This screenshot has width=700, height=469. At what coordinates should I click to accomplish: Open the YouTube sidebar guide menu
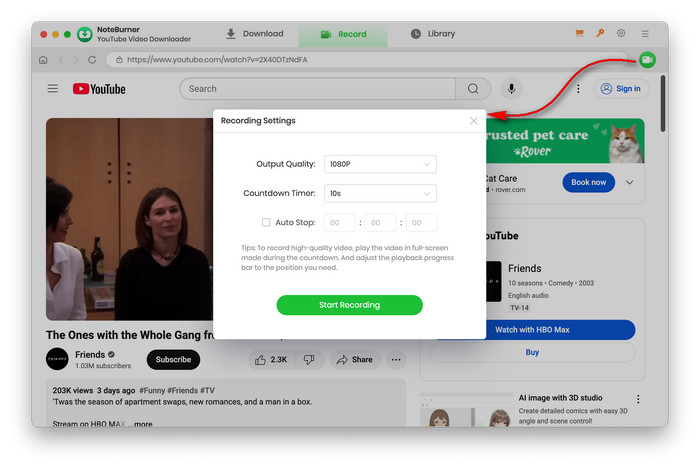[53, 88]
